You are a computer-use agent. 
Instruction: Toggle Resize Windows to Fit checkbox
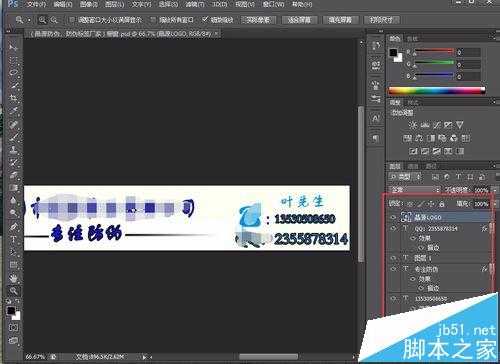pyautogui.click(x=72, y=20)
